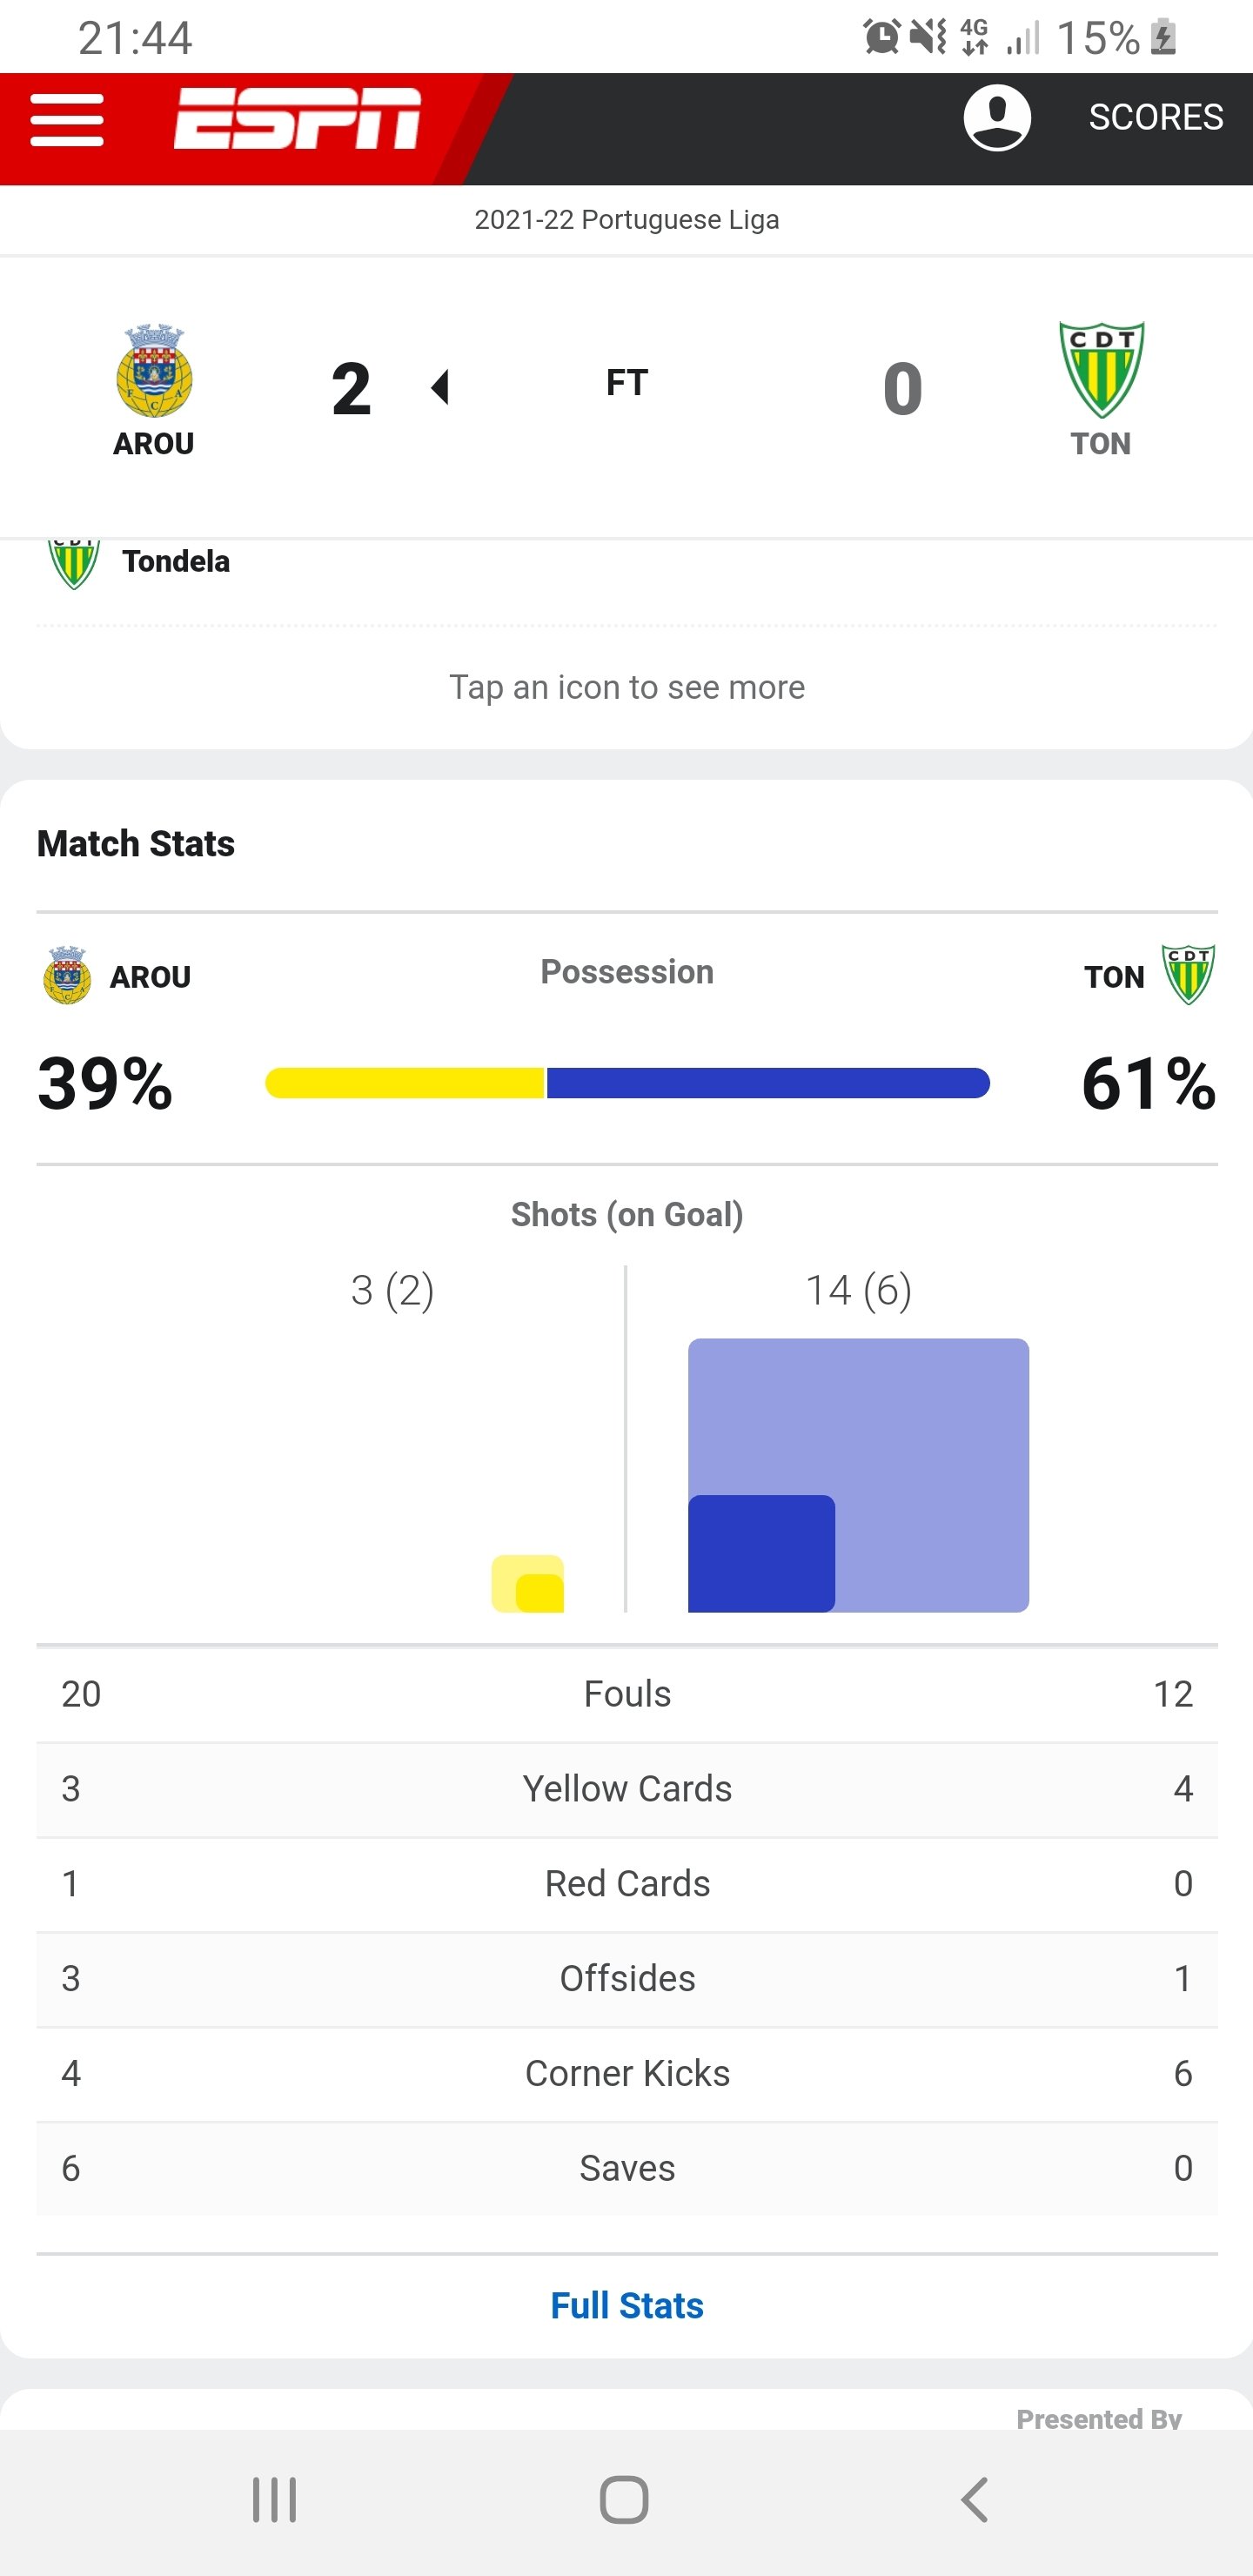Image resolution: width=1253 pixels, height=2576 pixels.
Task: Tap the small Tondela crest in Match Stats
Action: pyautogui.click(x=1188, y=974)
